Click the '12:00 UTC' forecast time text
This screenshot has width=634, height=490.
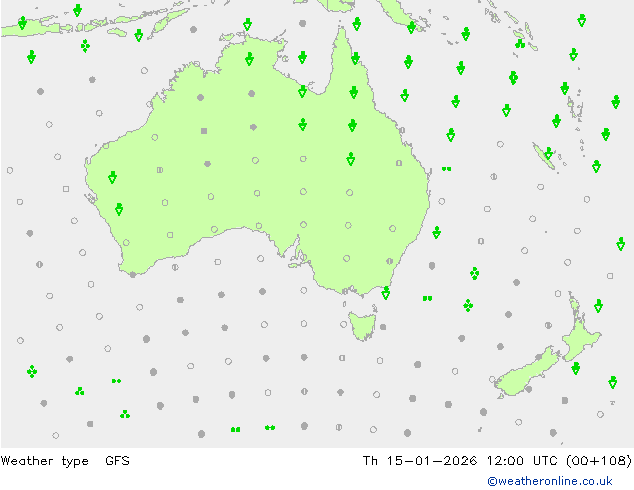[524, 460]
